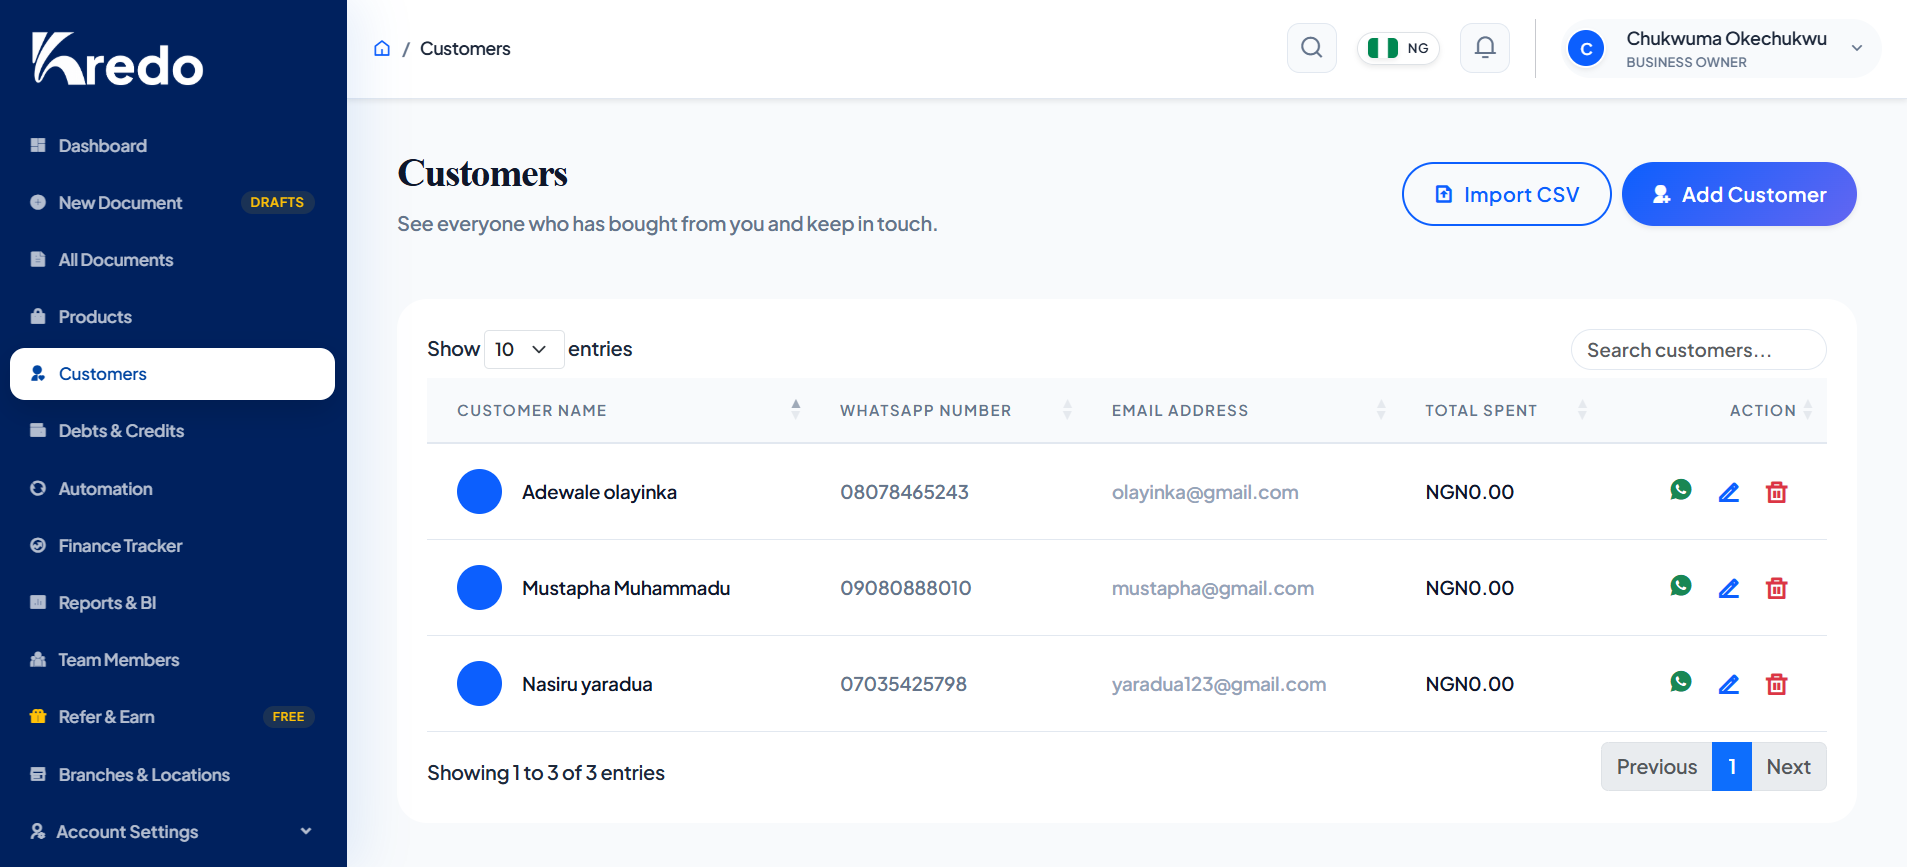Screen dimensions: 1907x867
Task: Edit Nasiru yaradua's customer record
Action: coord(1729,684)
